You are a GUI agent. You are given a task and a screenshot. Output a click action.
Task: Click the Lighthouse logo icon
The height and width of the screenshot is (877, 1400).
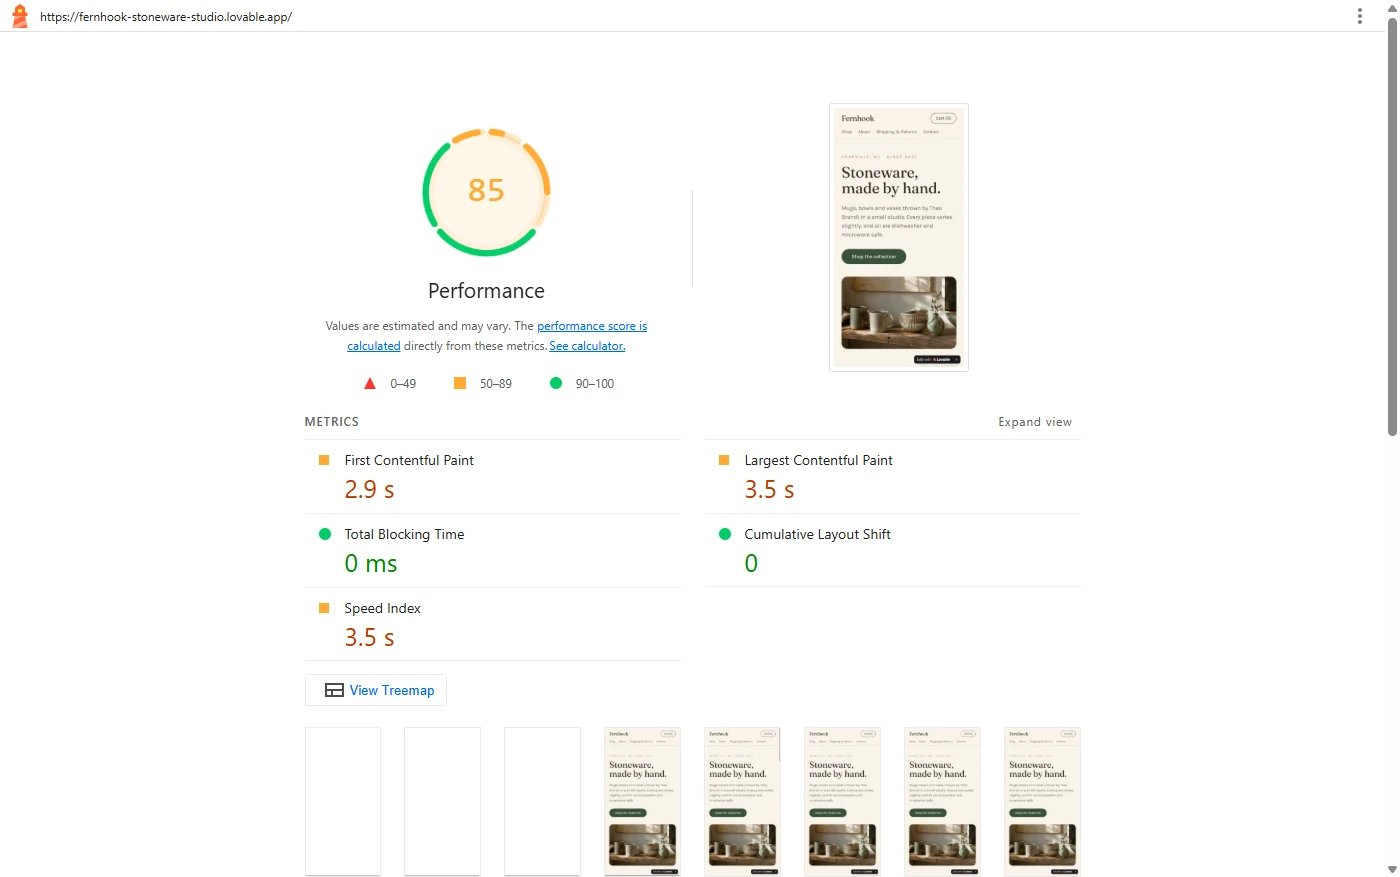pyautogui.click(x=19, y=16)
